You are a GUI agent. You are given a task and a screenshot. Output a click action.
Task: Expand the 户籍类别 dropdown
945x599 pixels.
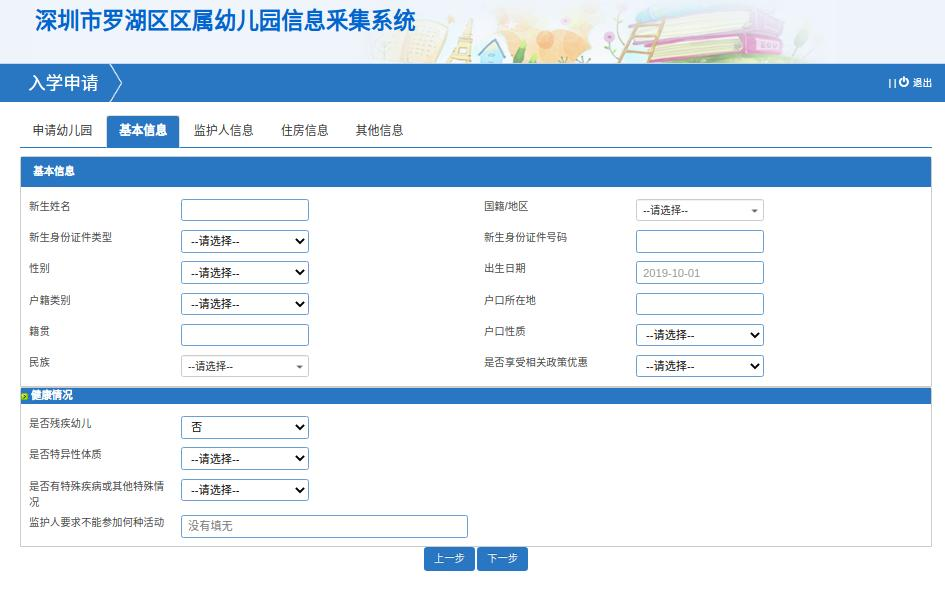[x=244, y=303]
